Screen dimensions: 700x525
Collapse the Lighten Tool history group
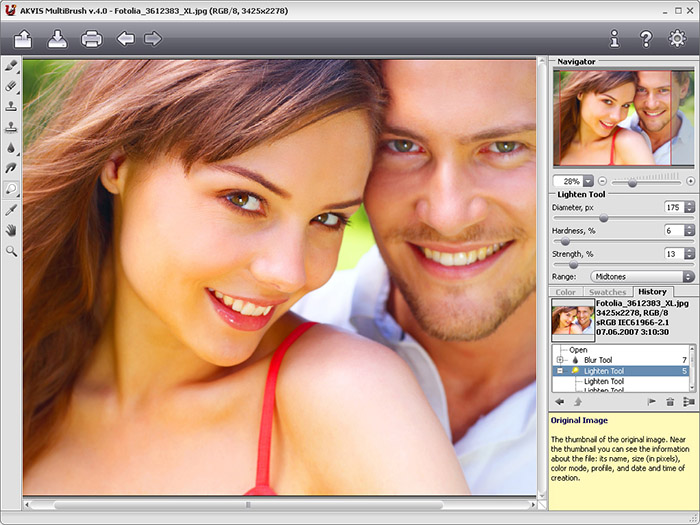click(560, 371)
